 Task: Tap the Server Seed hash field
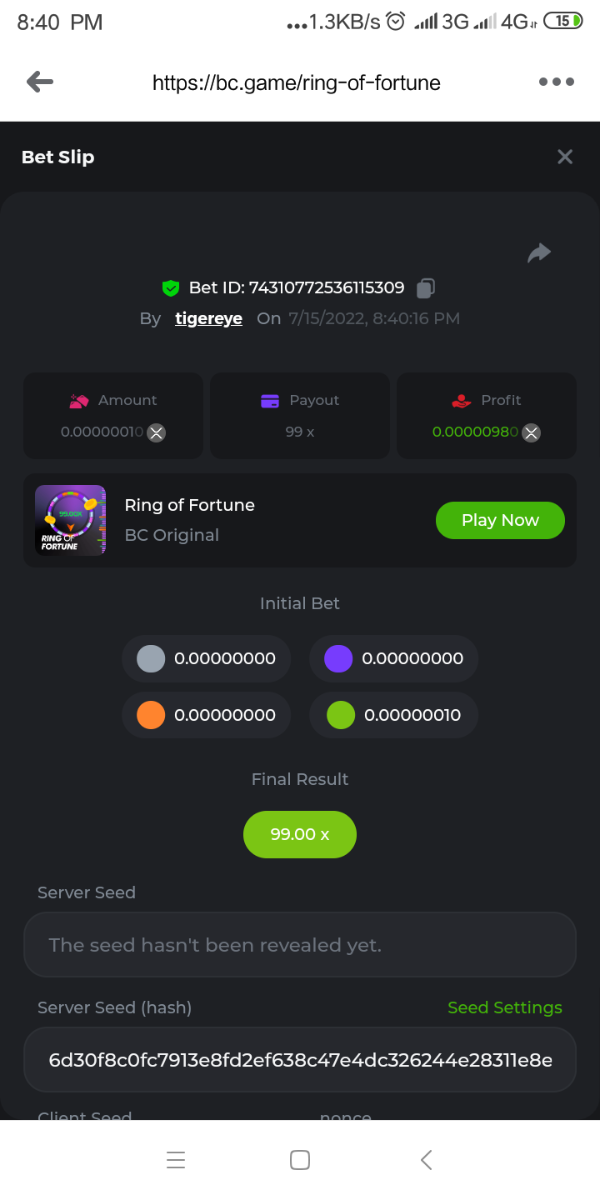pyautogui.click(x=300, y=1059)
